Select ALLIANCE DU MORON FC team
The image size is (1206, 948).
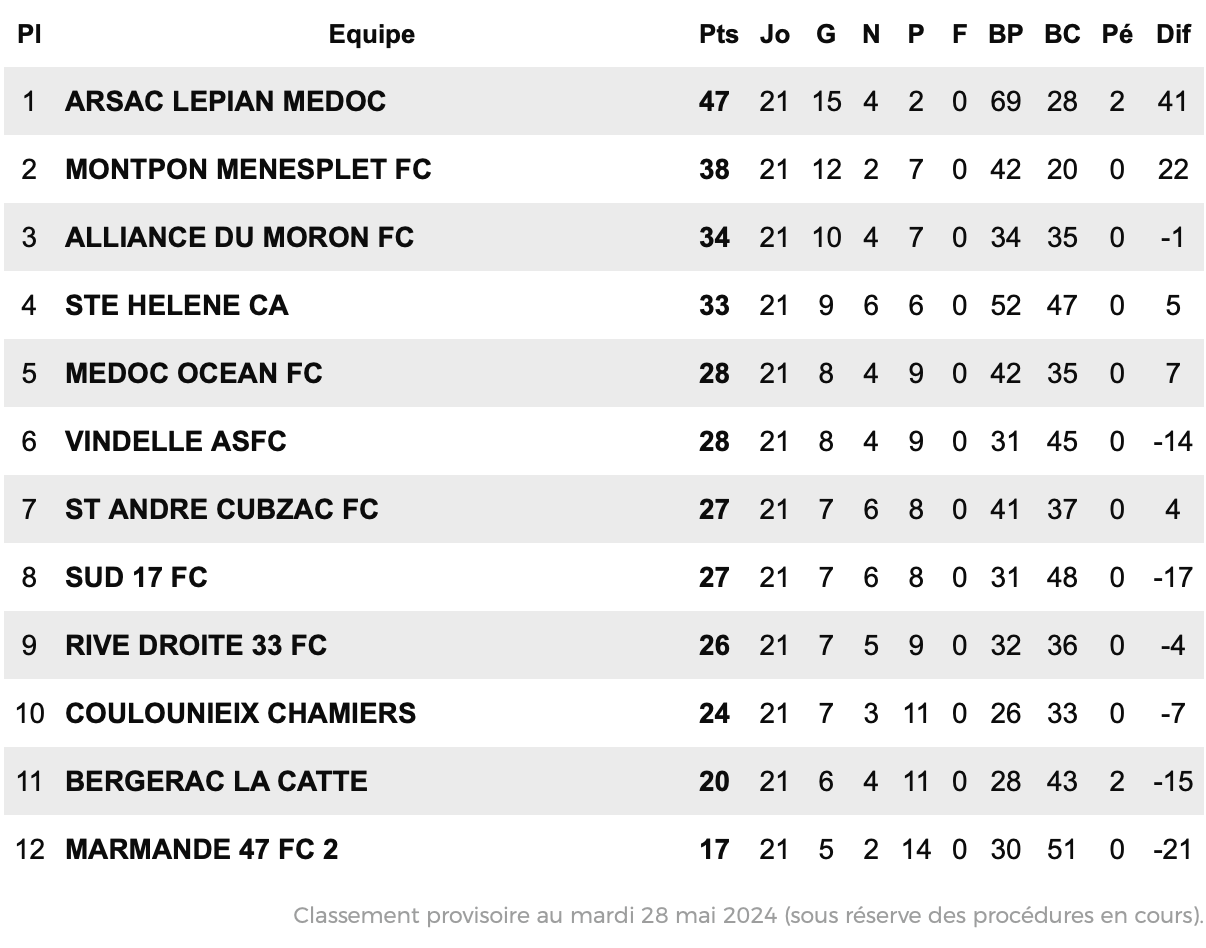(239, 237)
